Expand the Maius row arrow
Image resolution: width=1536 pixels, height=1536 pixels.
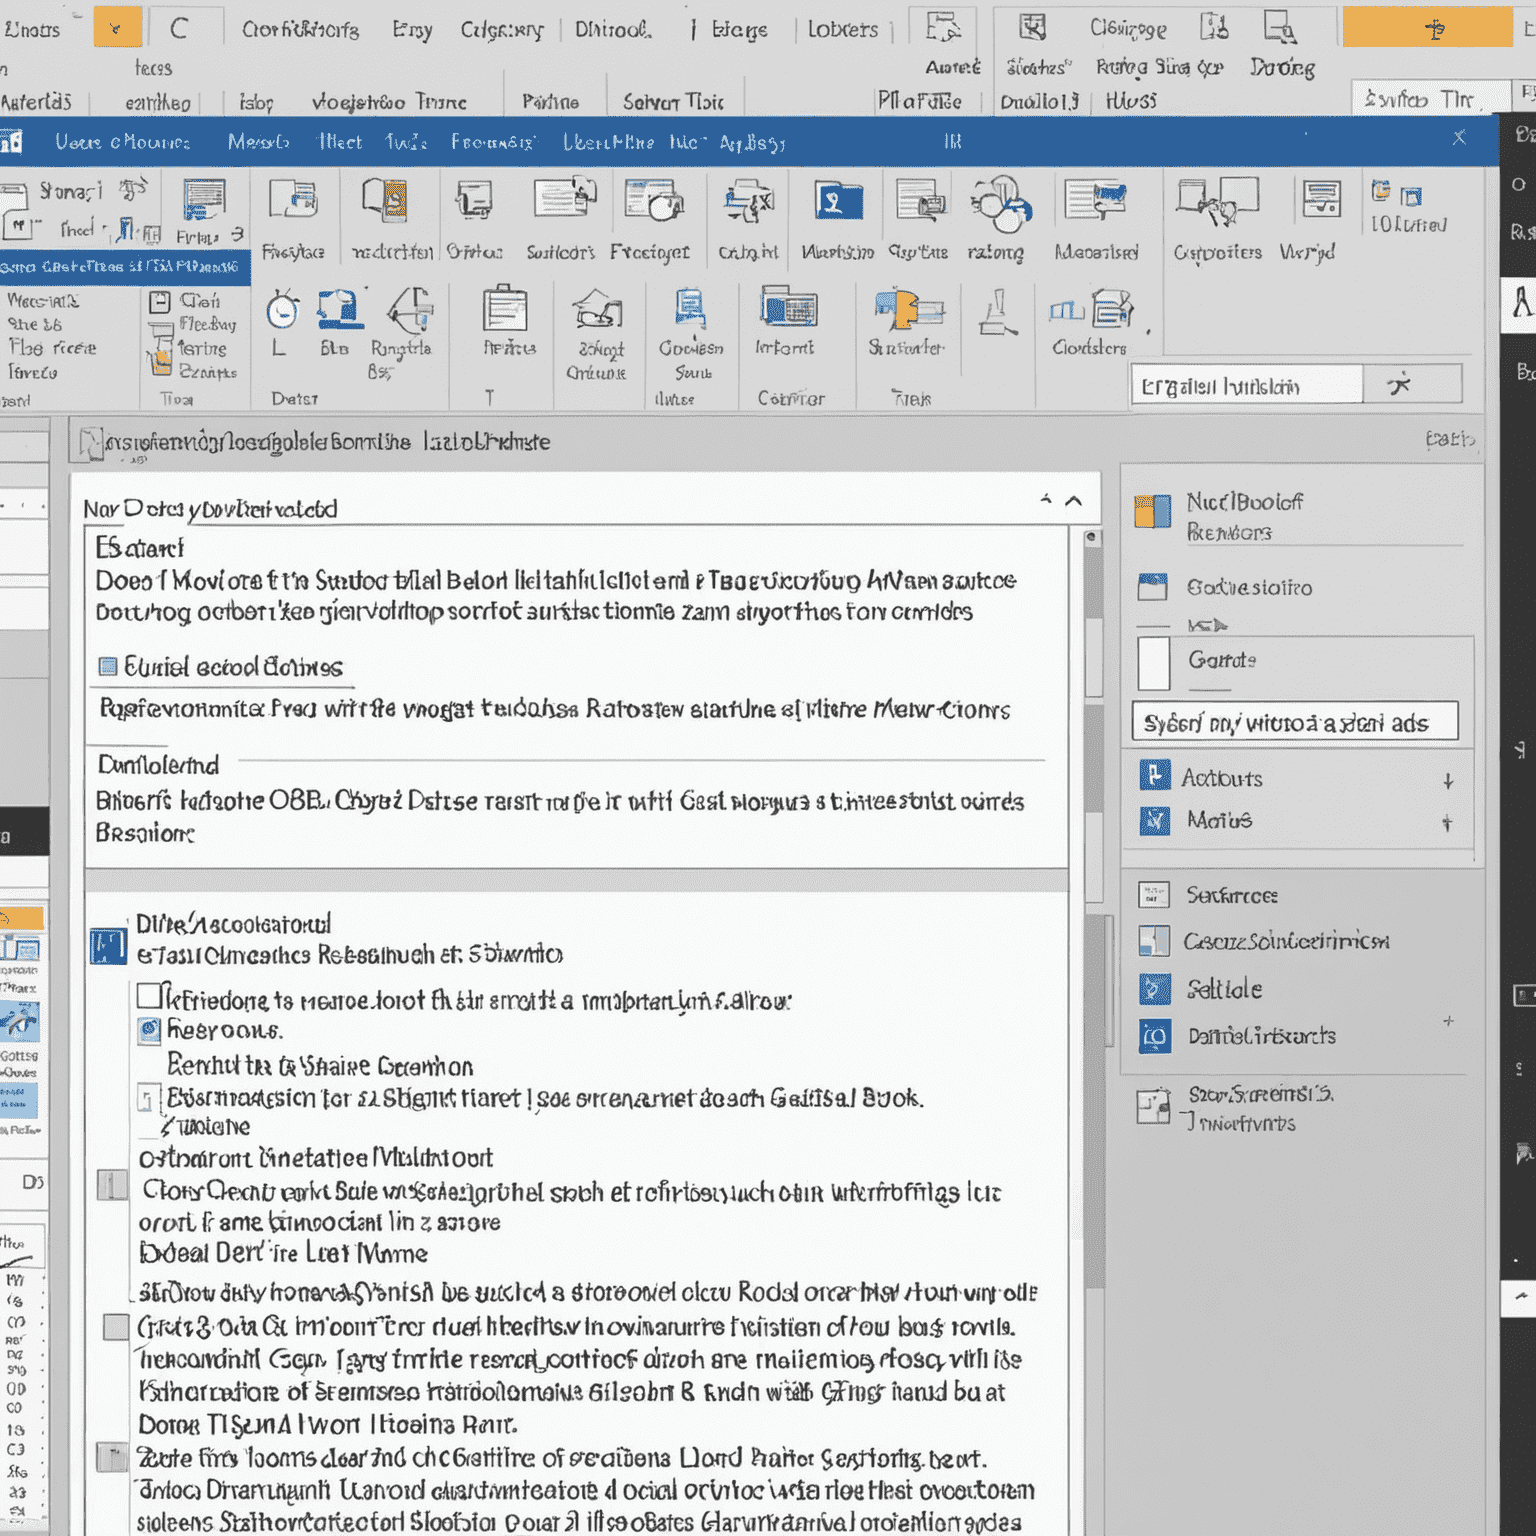1447,823
